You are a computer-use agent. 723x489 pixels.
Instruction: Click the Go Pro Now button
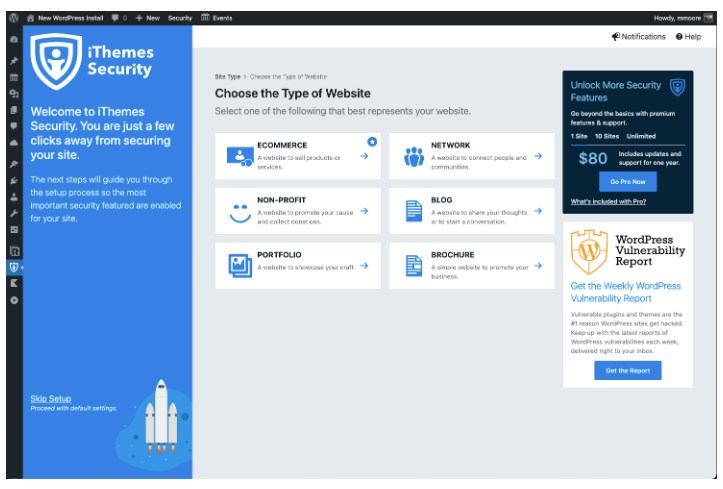[627, 182]
